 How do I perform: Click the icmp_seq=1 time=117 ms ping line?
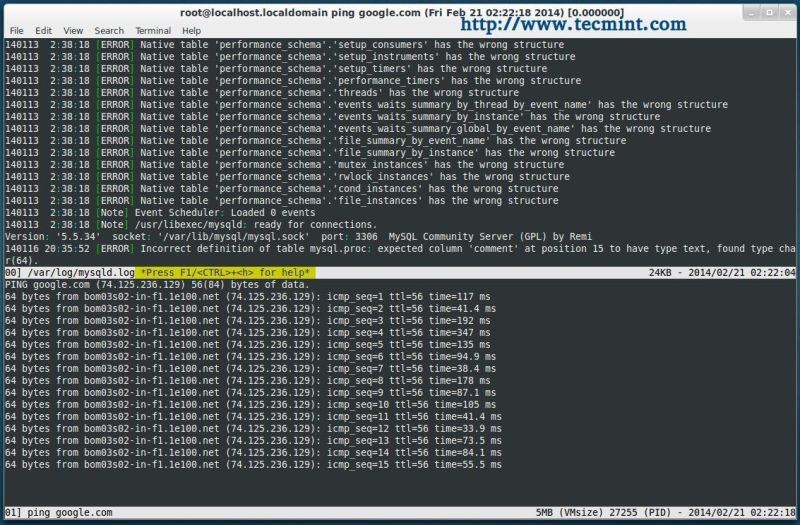pos(247,296)
